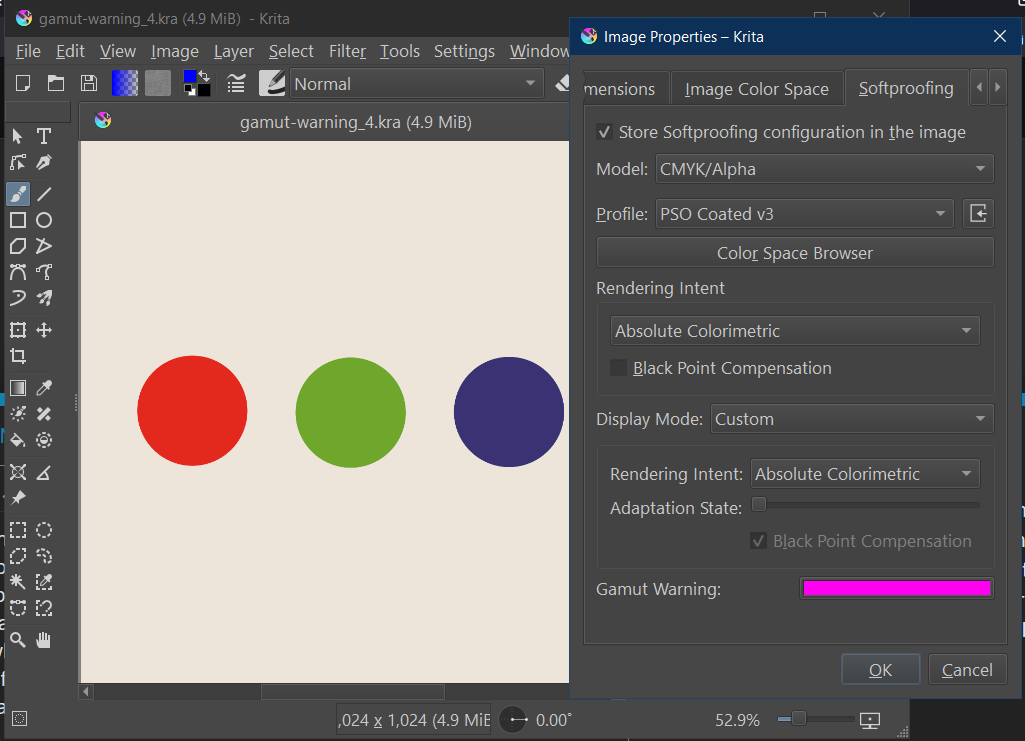The width and height of the screenshot is (1025, 741).
Task: Select the Color Sampler eyedropper tool
Action: 44,388
